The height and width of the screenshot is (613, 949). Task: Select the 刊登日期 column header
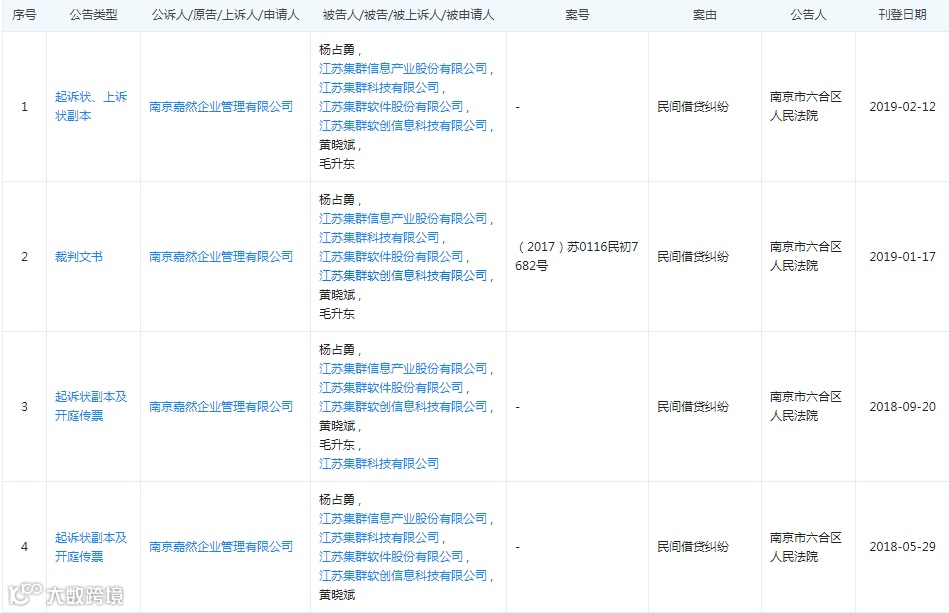[902, 15]
